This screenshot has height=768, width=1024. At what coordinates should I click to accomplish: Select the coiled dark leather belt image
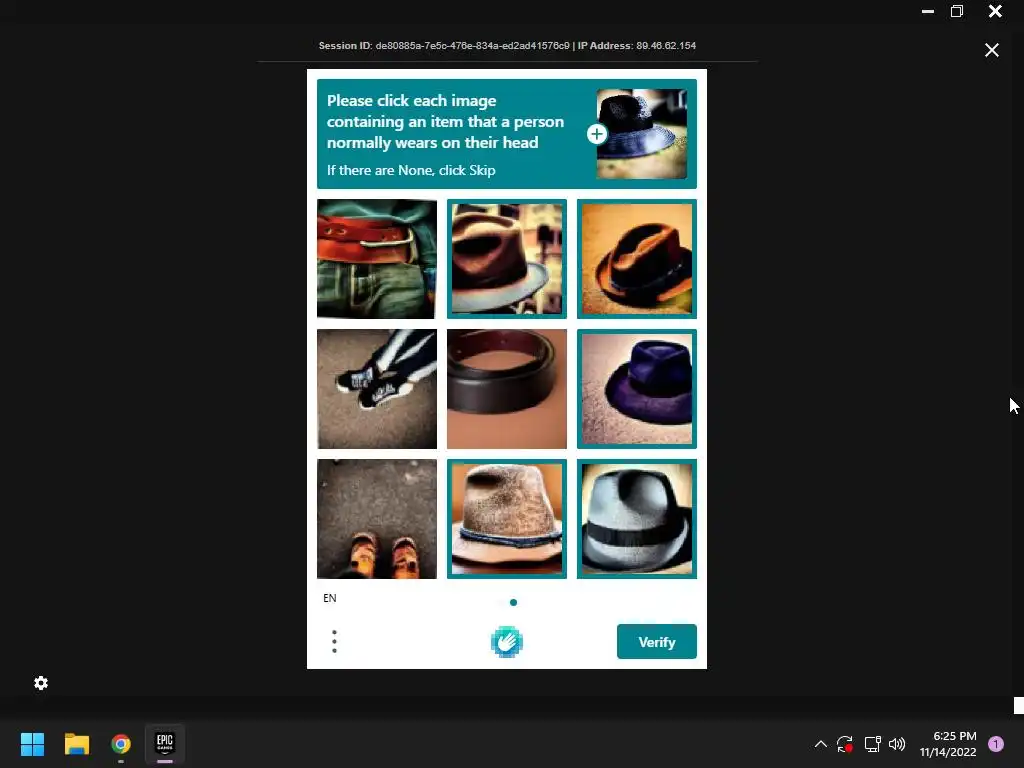(x=507, y=389)
